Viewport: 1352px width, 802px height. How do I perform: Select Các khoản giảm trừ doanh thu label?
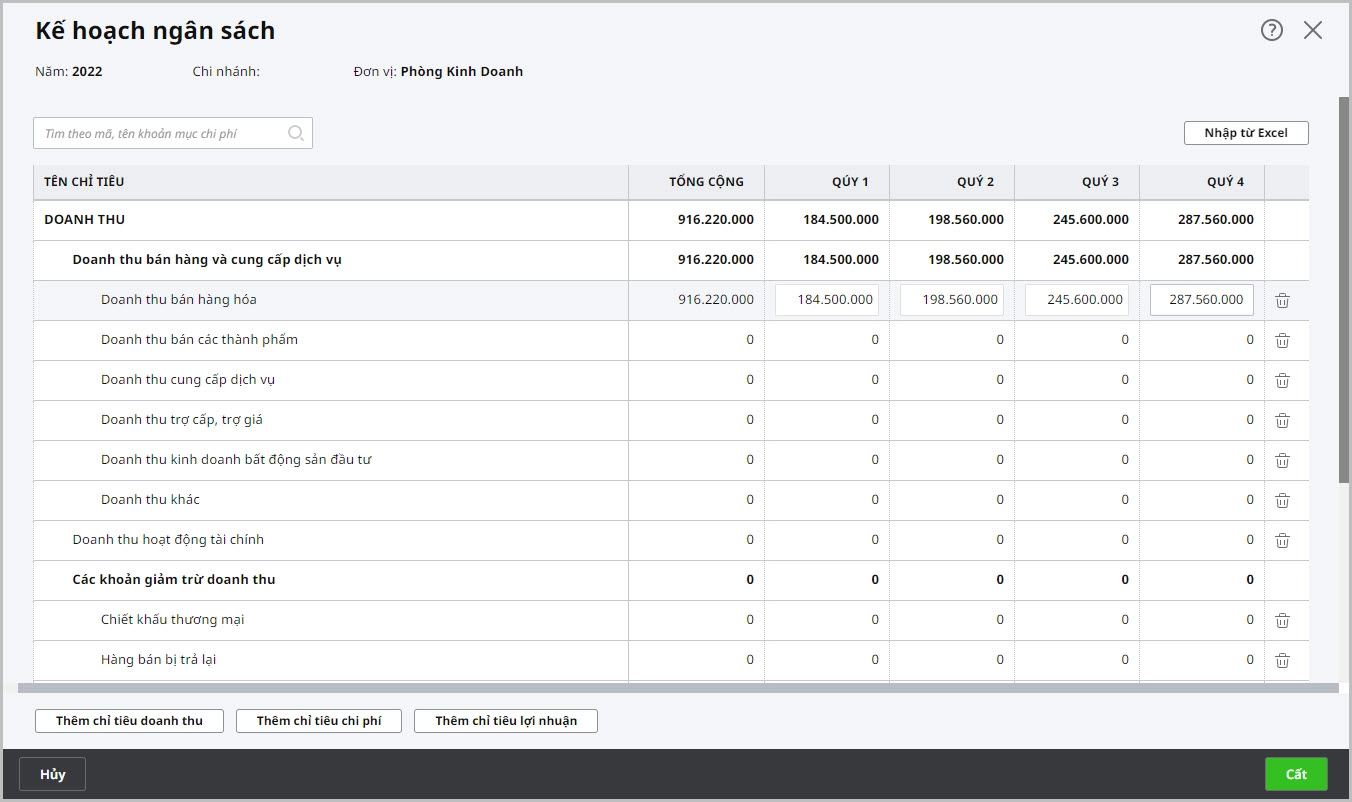[x=174, y=580]
